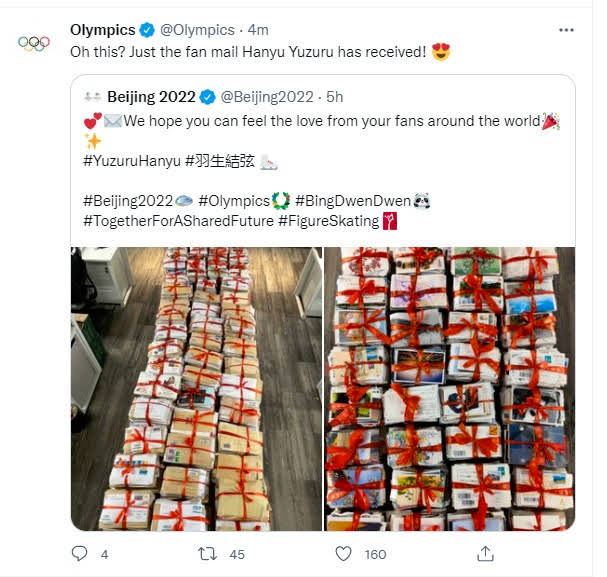This screenshot has width=607, height=577.
Task: Click the Beijing 2022 small avatar
Action: click(x=93, y=97)
